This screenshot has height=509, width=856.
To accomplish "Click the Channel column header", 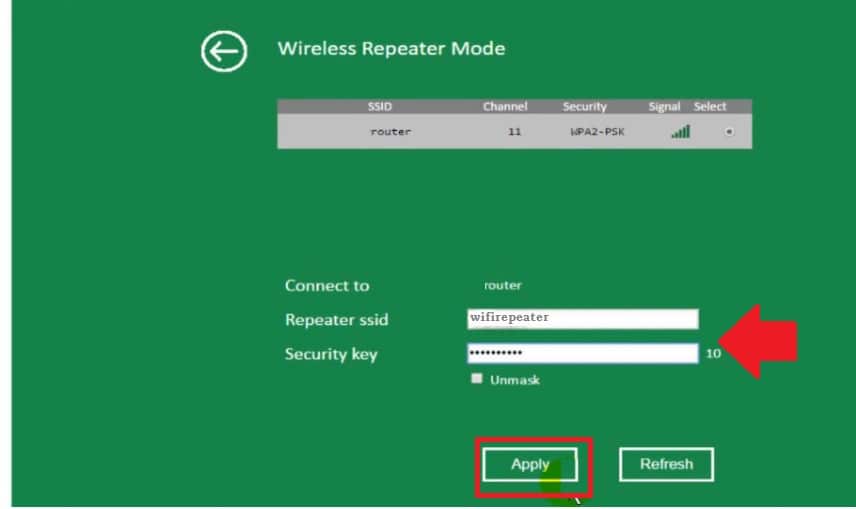I will pyautogui.click(x=504, y=107).
